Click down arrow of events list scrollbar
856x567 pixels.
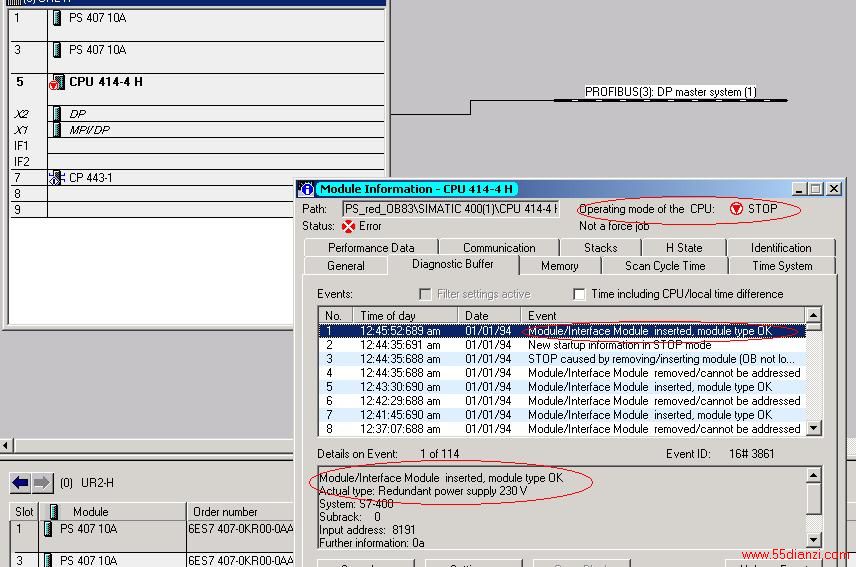pos(813,428)
